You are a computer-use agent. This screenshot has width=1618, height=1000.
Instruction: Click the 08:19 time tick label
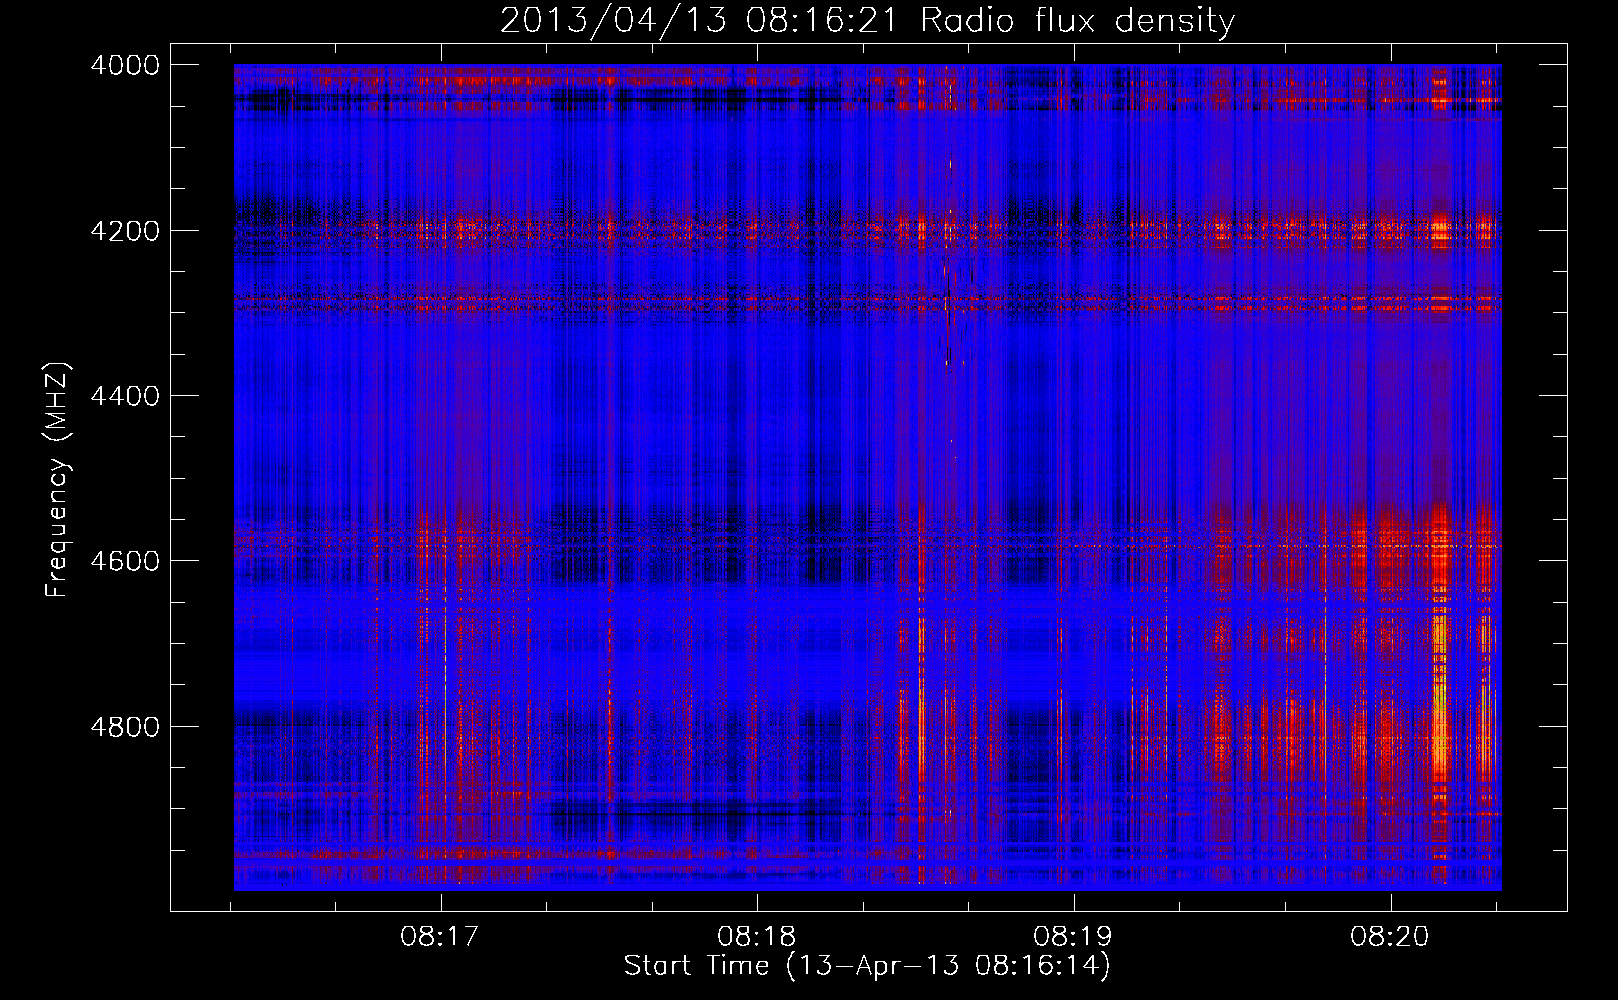(x=1074, y=937)
